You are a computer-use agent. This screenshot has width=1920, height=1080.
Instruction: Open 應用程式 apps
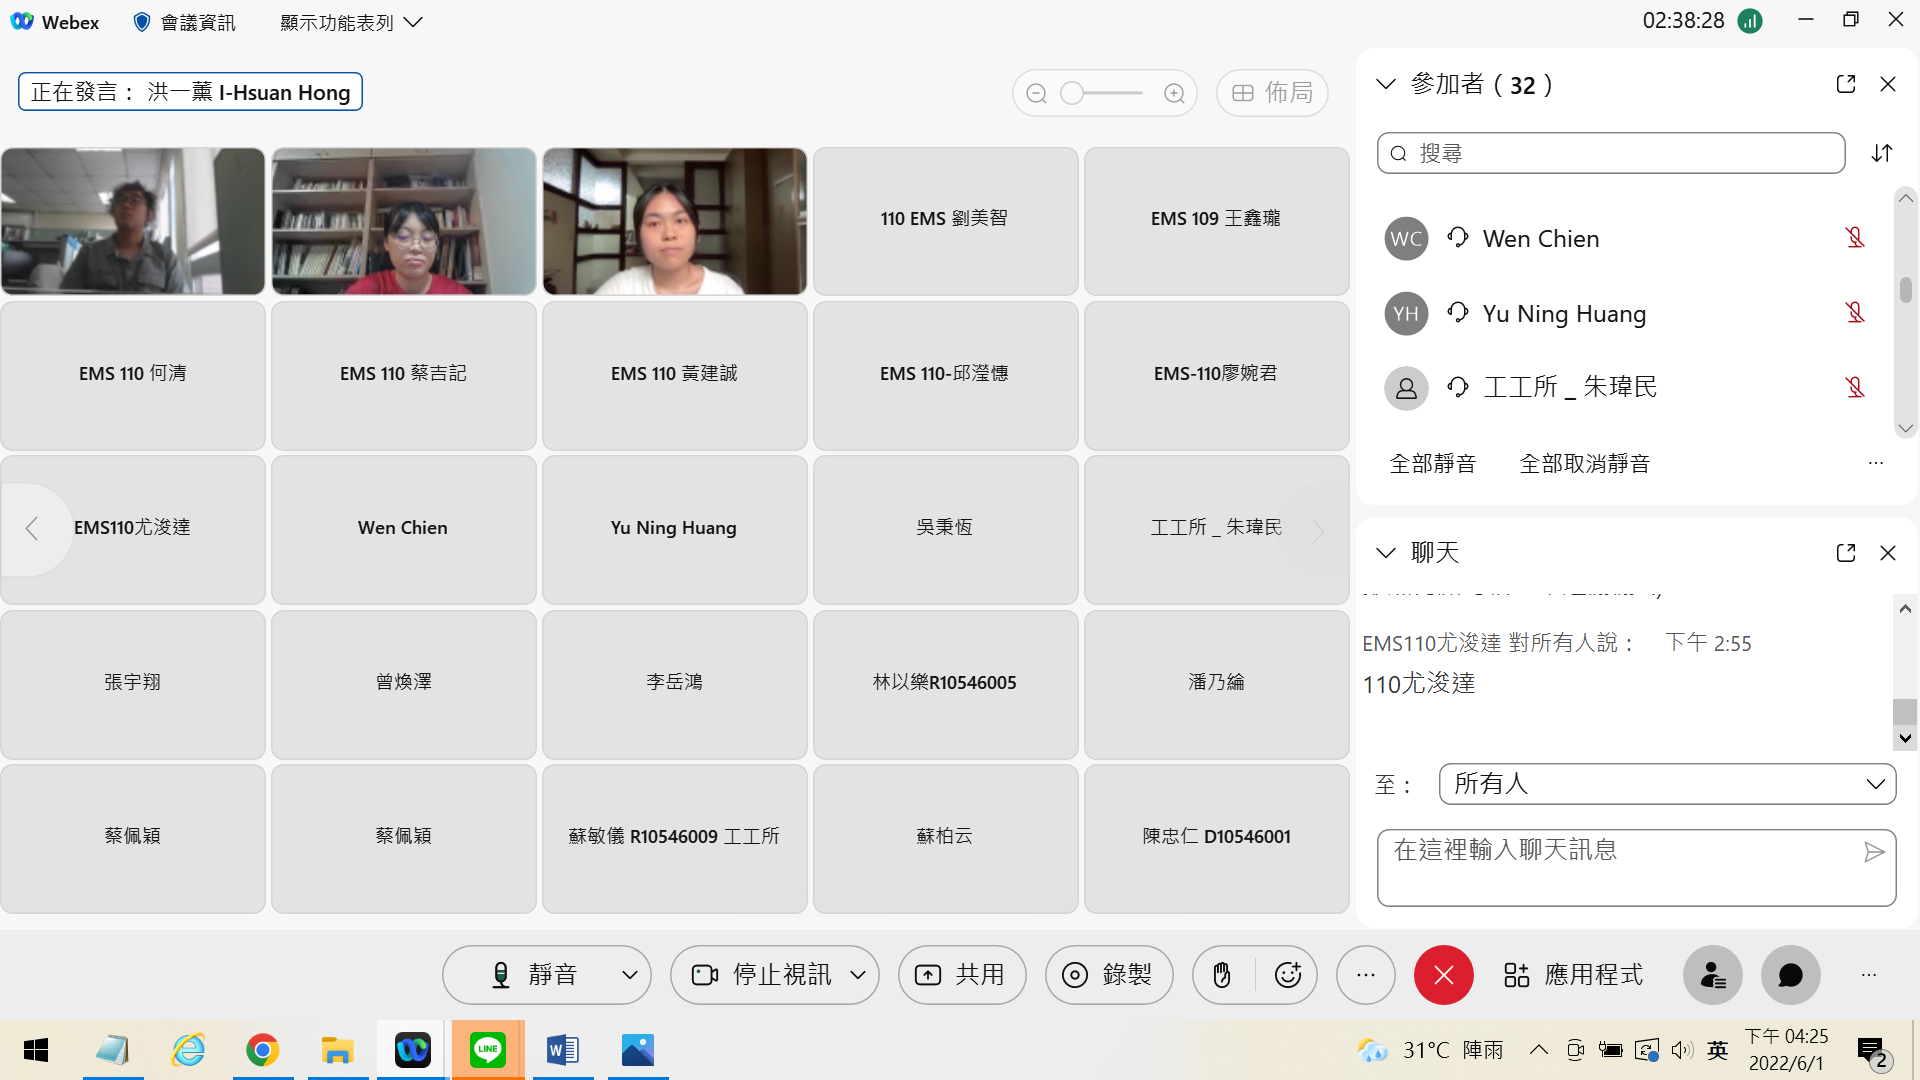1574,975
